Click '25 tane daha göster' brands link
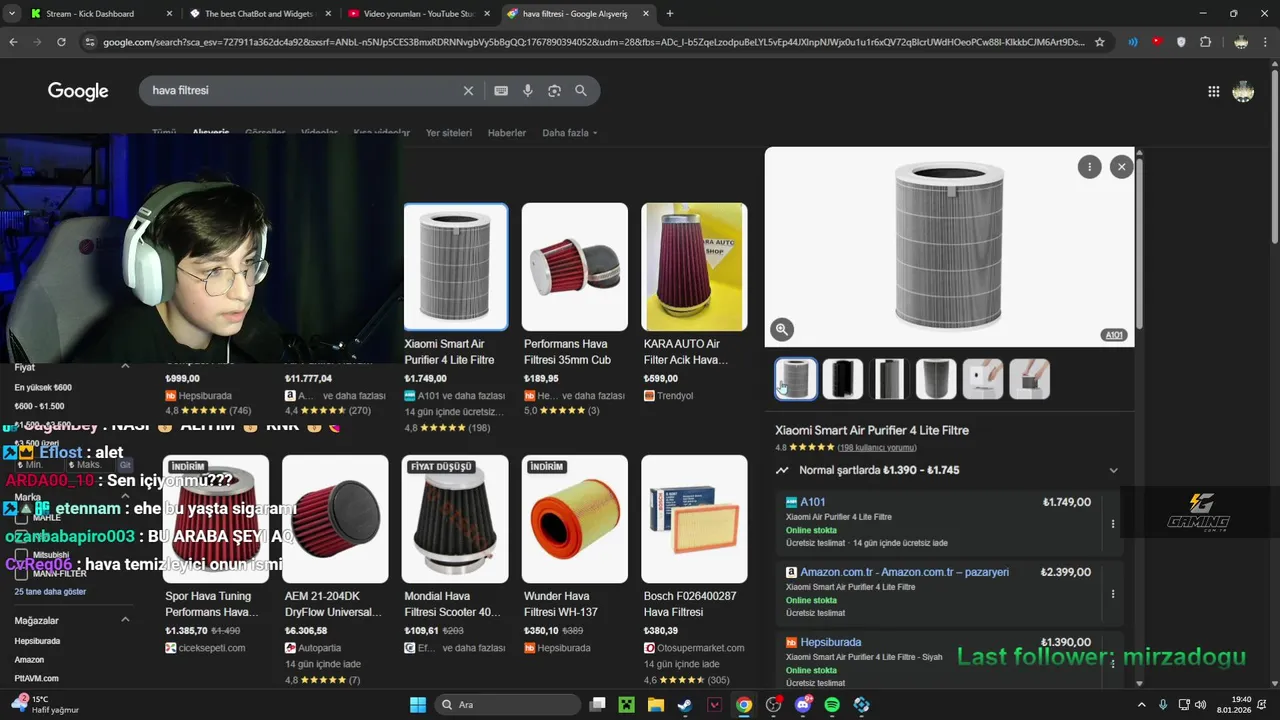 tap(50, 592)
